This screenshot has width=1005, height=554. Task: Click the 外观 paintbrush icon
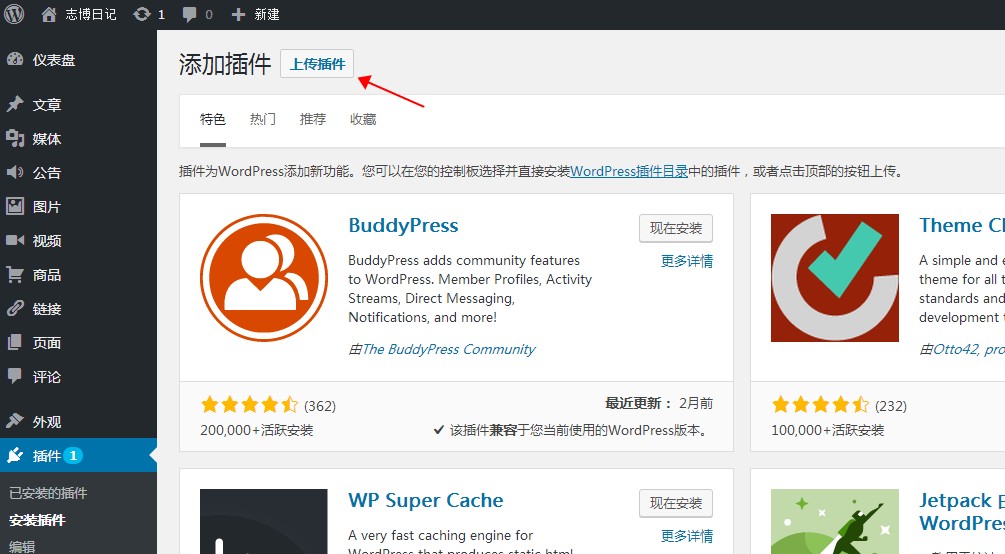pyautogui.click(x=15, y=421)
